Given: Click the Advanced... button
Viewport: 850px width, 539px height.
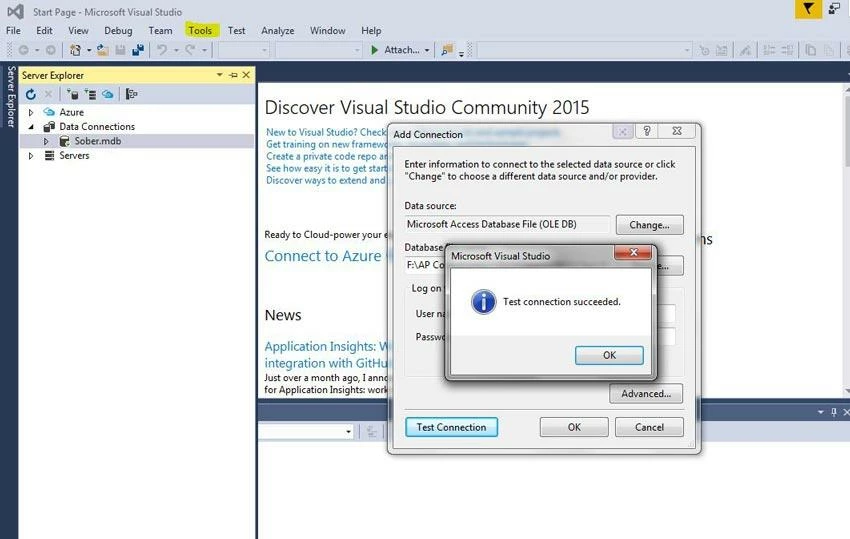Looking at the screenshot, I should 646,394.
